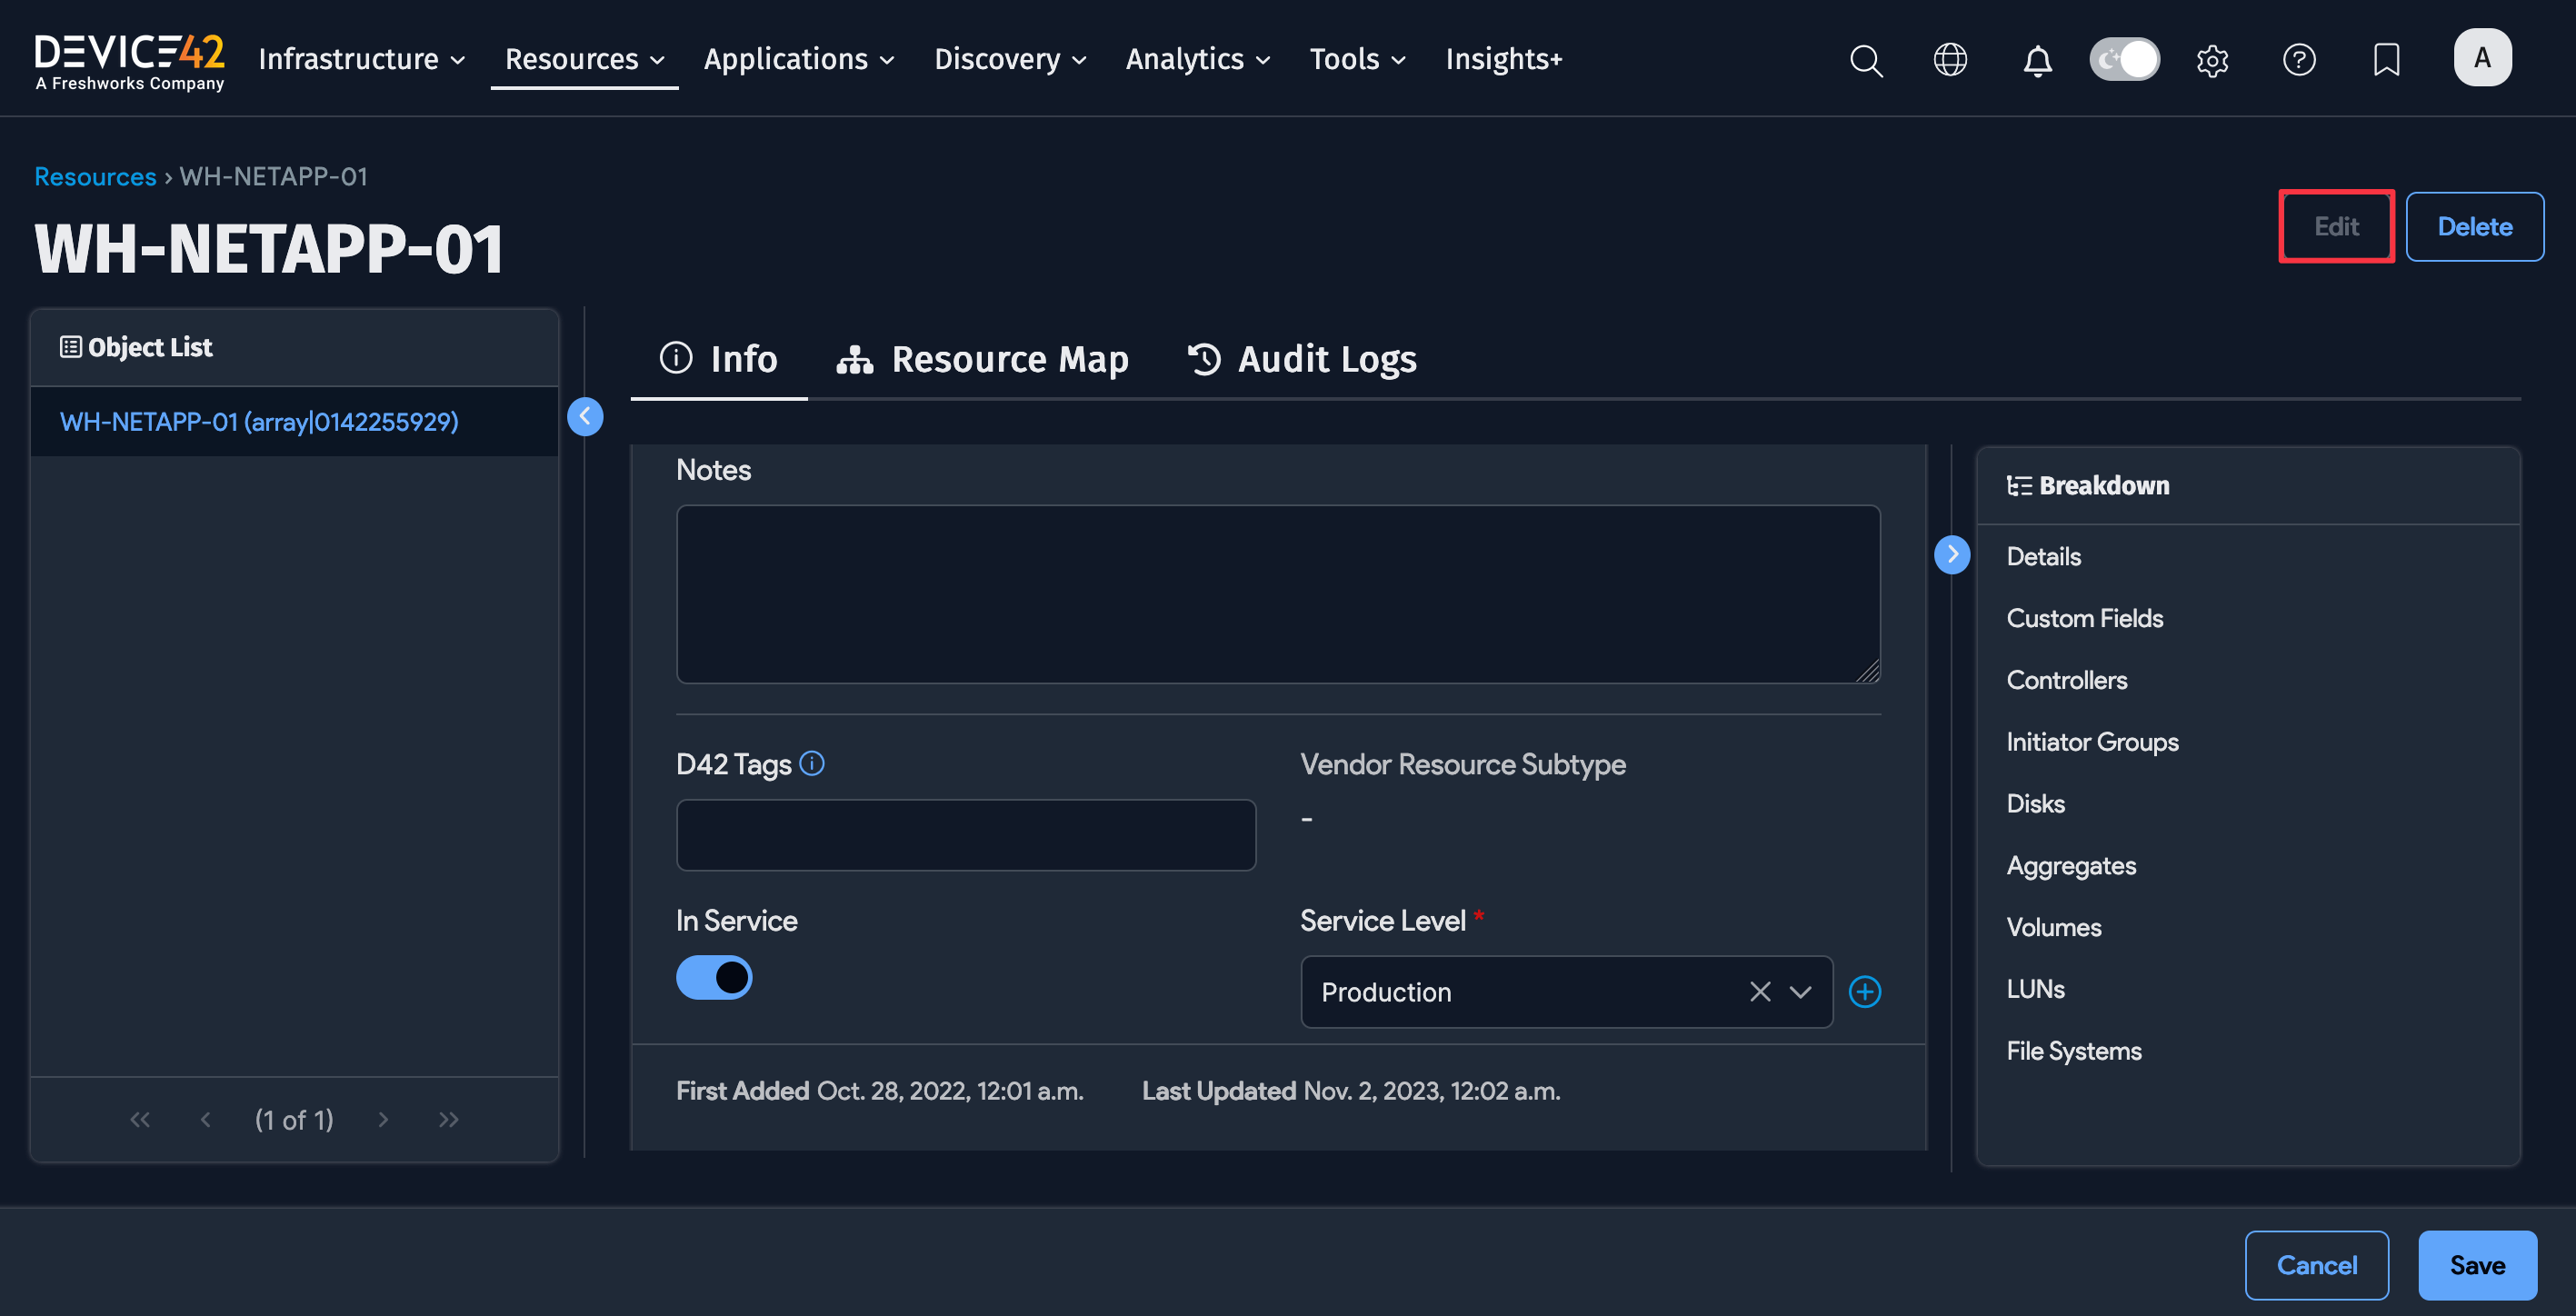Click the help question mark icon

coord(2299,60)
